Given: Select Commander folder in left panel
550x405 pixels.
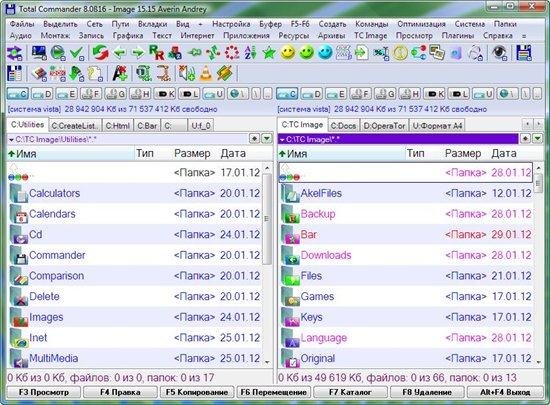Looking at the screenshot, I should (x=135, y=255).
